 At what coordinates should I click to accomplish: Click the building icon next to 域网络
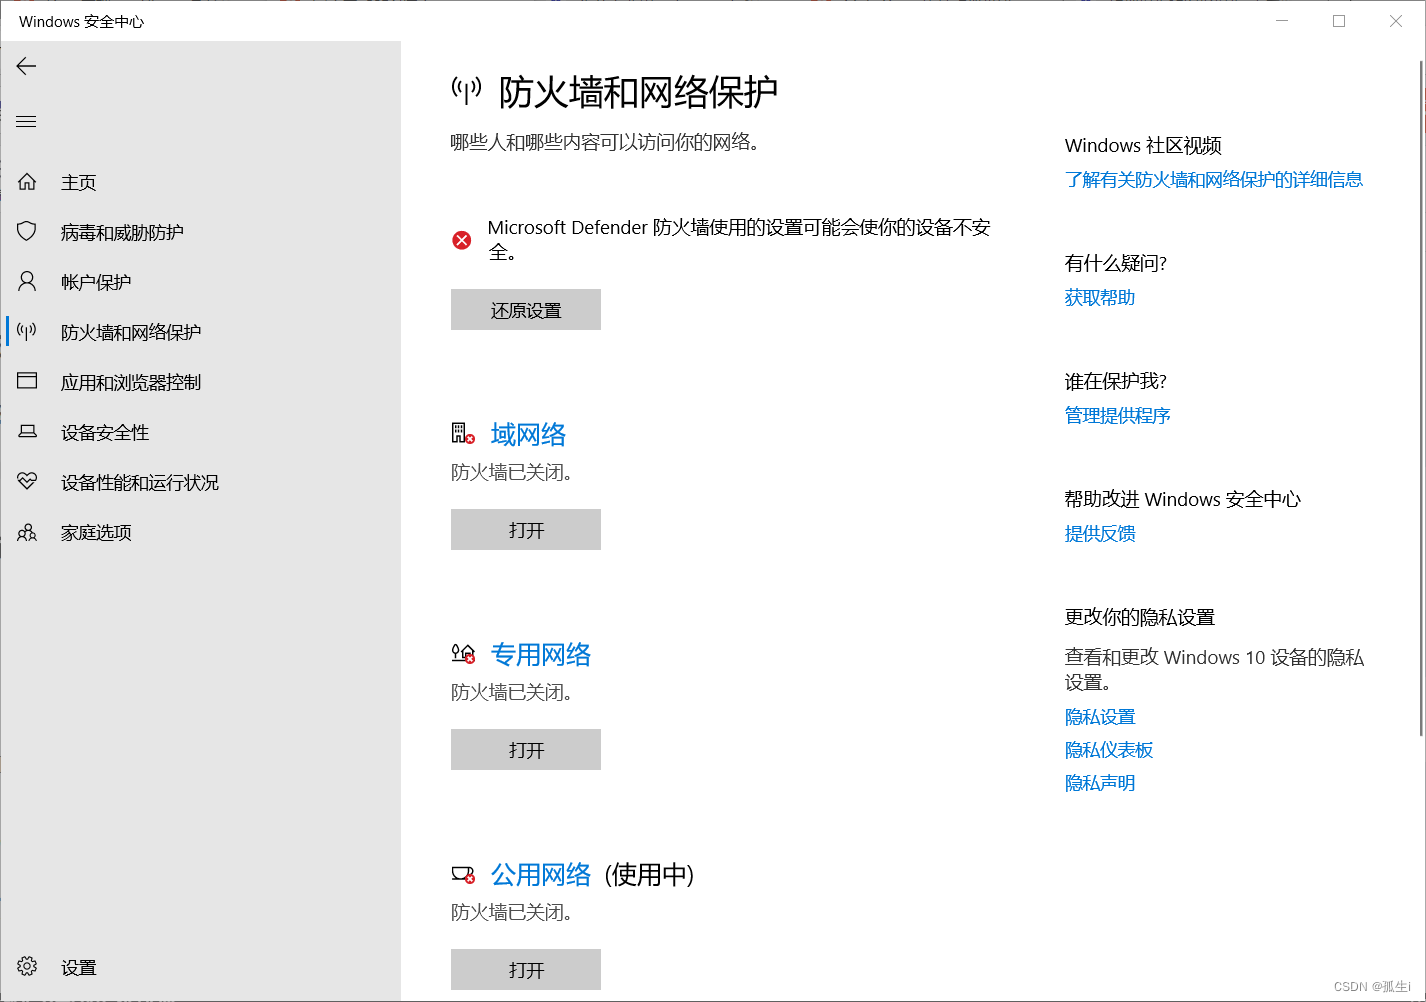click(462, 433)
